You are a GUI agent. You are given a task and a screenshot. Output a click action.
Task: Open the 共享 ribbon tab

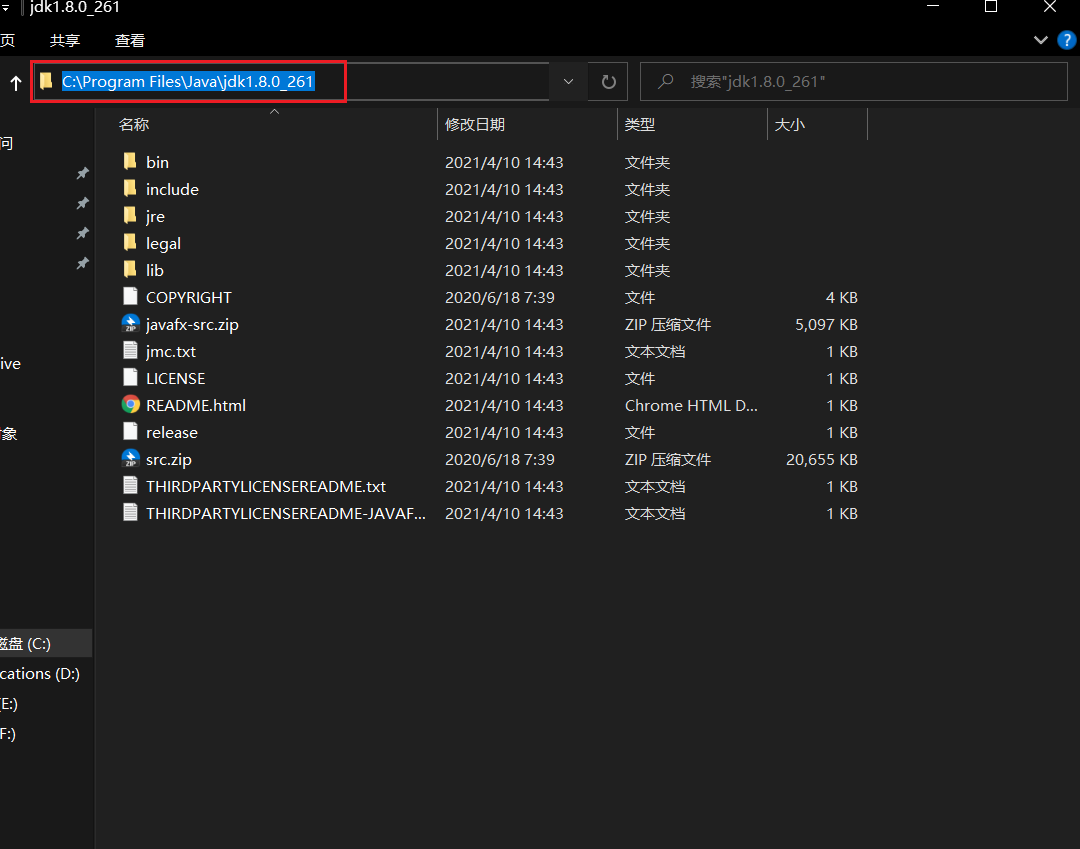click(x=65, y=41)
